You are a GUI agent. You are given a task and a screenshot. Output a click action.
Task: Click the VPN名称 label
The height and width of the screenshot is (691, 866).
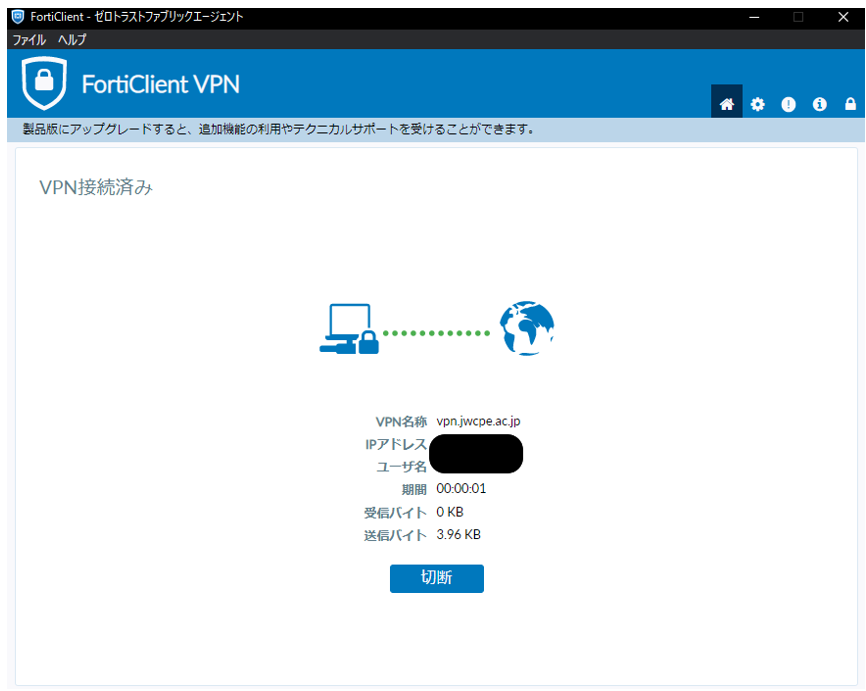[401, 422]
